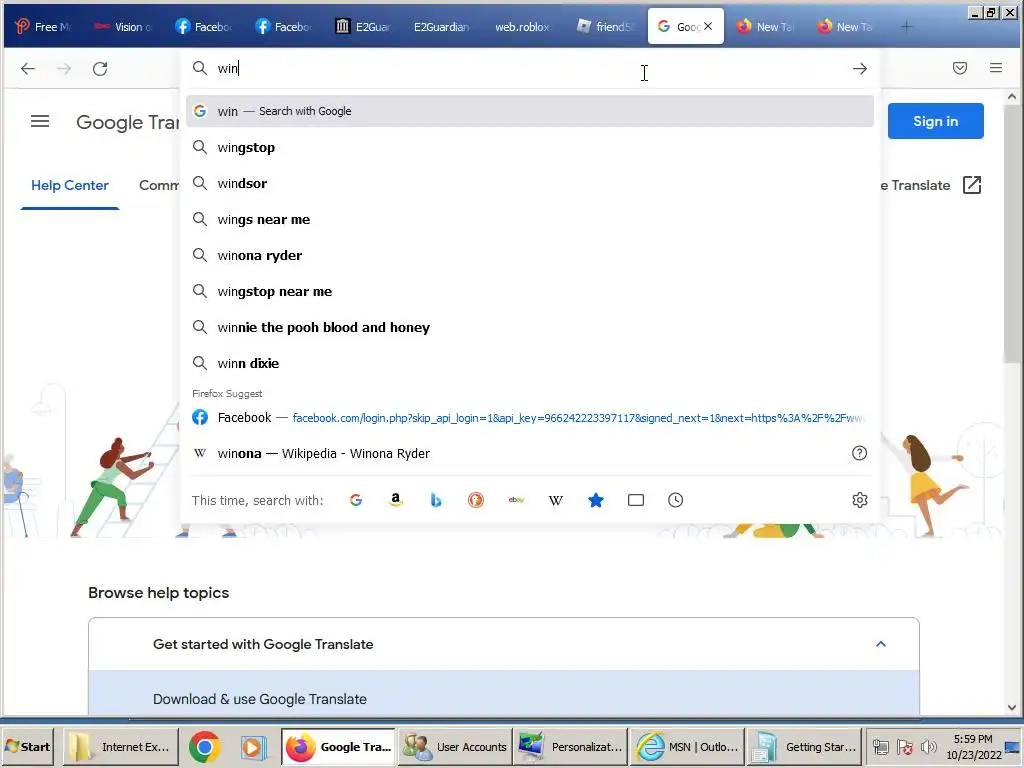Reload the page with refresh icon
The height and width of the screenshot is (768, 1024).
[x=100, y=69]
